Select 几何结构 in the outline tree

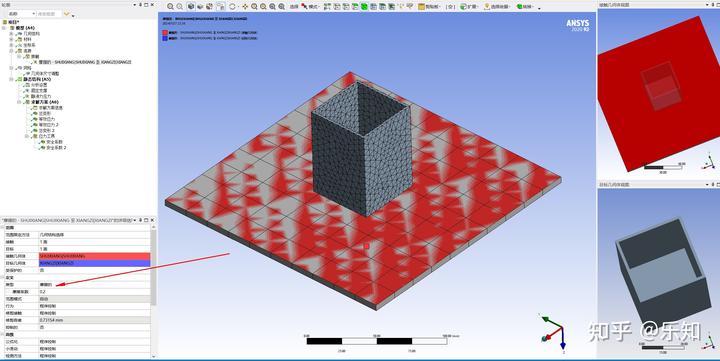pos(32,34)
